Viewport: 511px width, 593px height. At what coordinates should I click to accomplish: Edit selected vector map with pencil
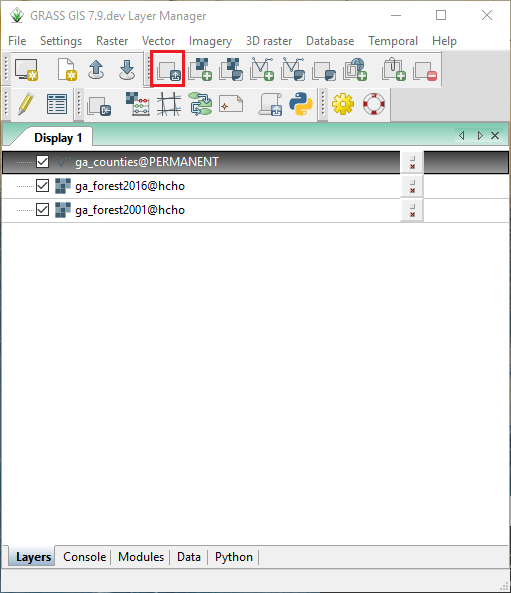(26, 104)
